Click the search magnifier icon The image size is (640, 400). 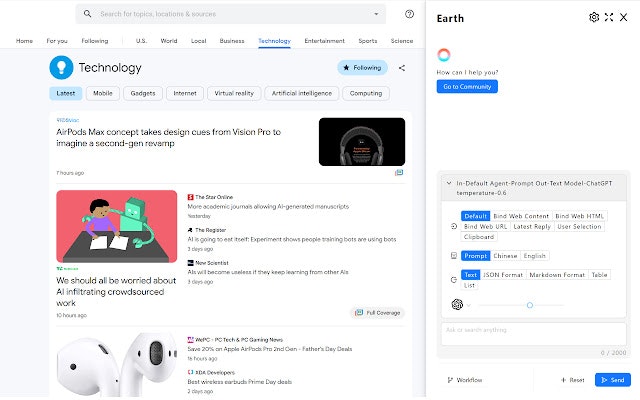[87, 14]
